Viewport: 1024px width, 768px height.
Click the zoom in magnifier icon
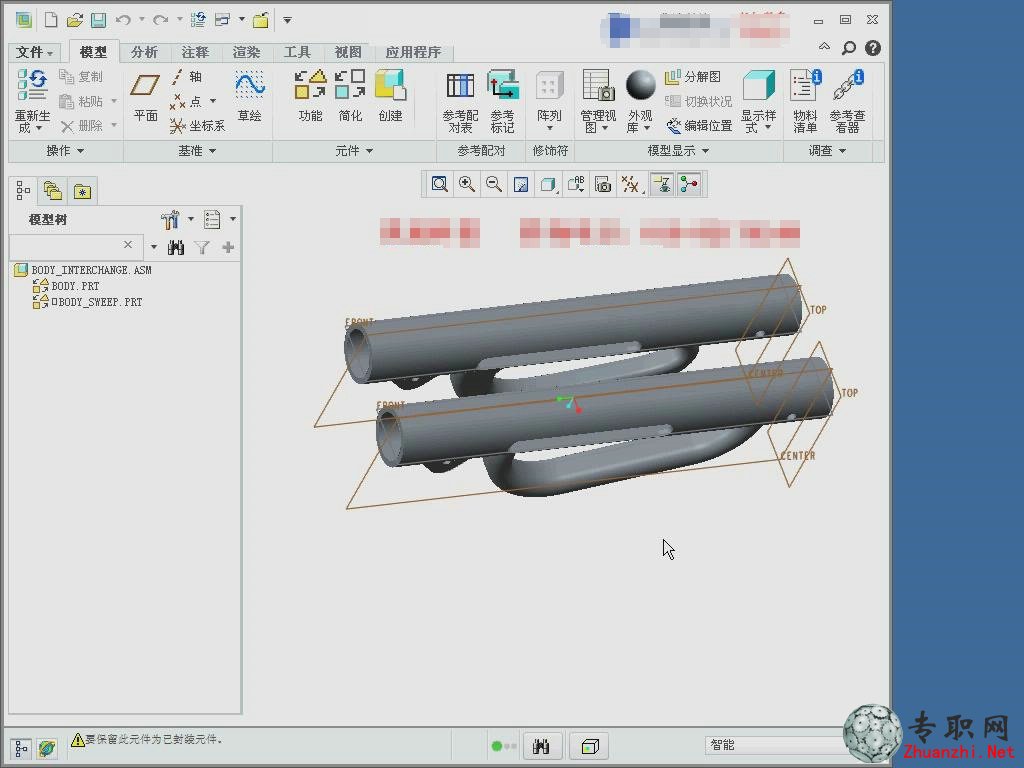tap(466, 184)
